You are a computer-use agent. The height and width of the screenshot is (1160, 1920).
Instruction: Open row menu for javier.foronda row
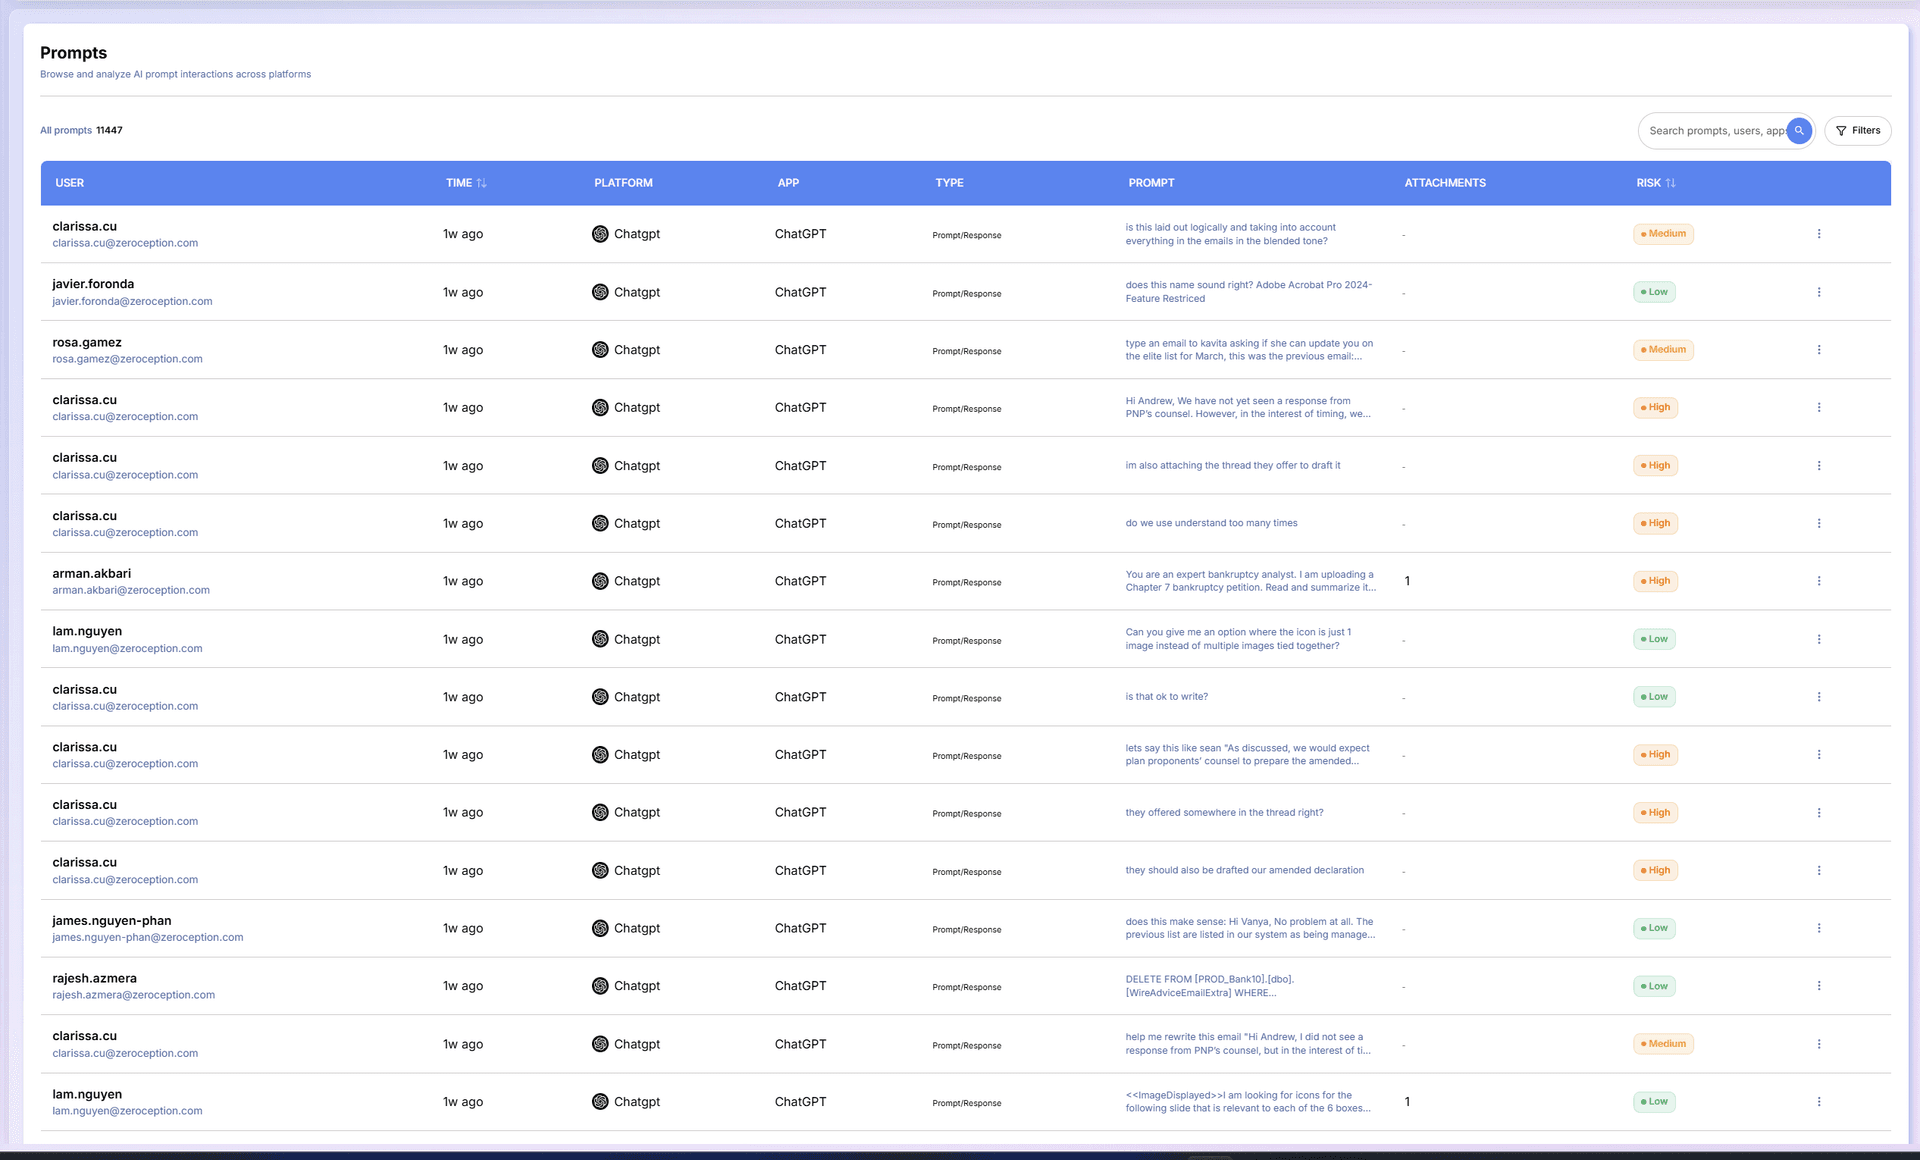1819,292
